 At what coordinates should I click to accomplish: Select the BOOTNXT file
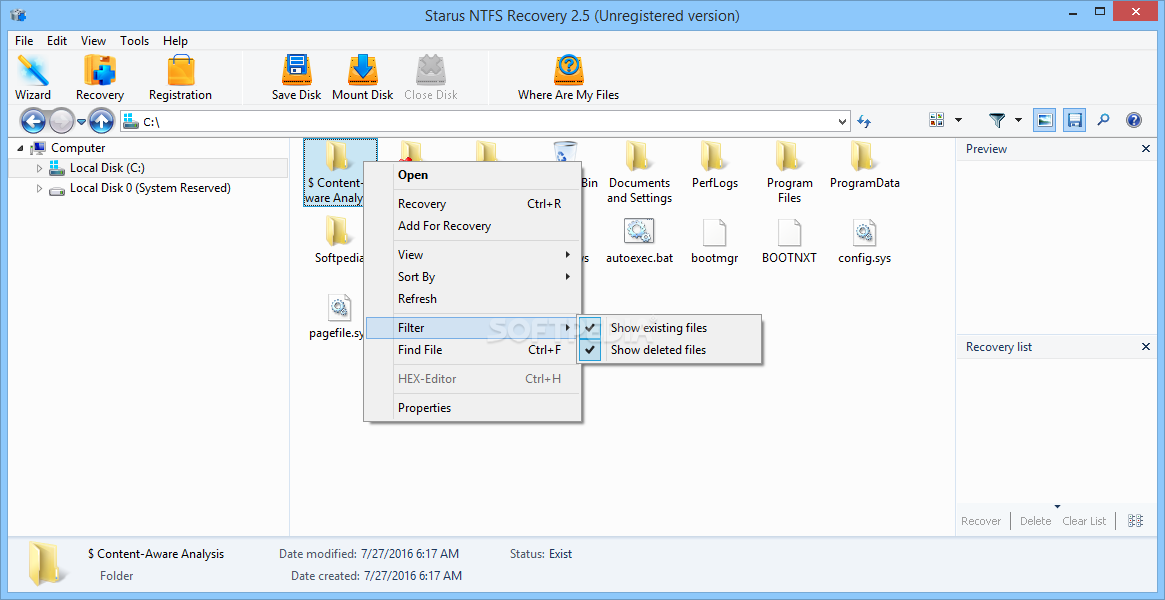click(789, 241)
